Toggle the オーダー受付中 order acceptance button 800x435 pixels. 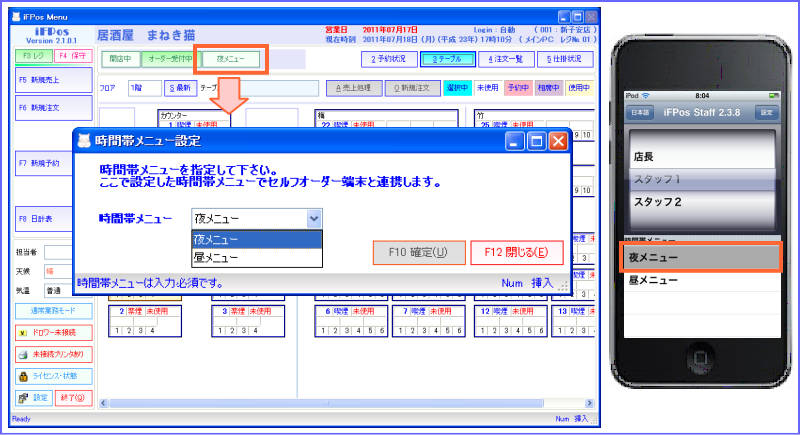pyautogui.click(x=166, y=60)
